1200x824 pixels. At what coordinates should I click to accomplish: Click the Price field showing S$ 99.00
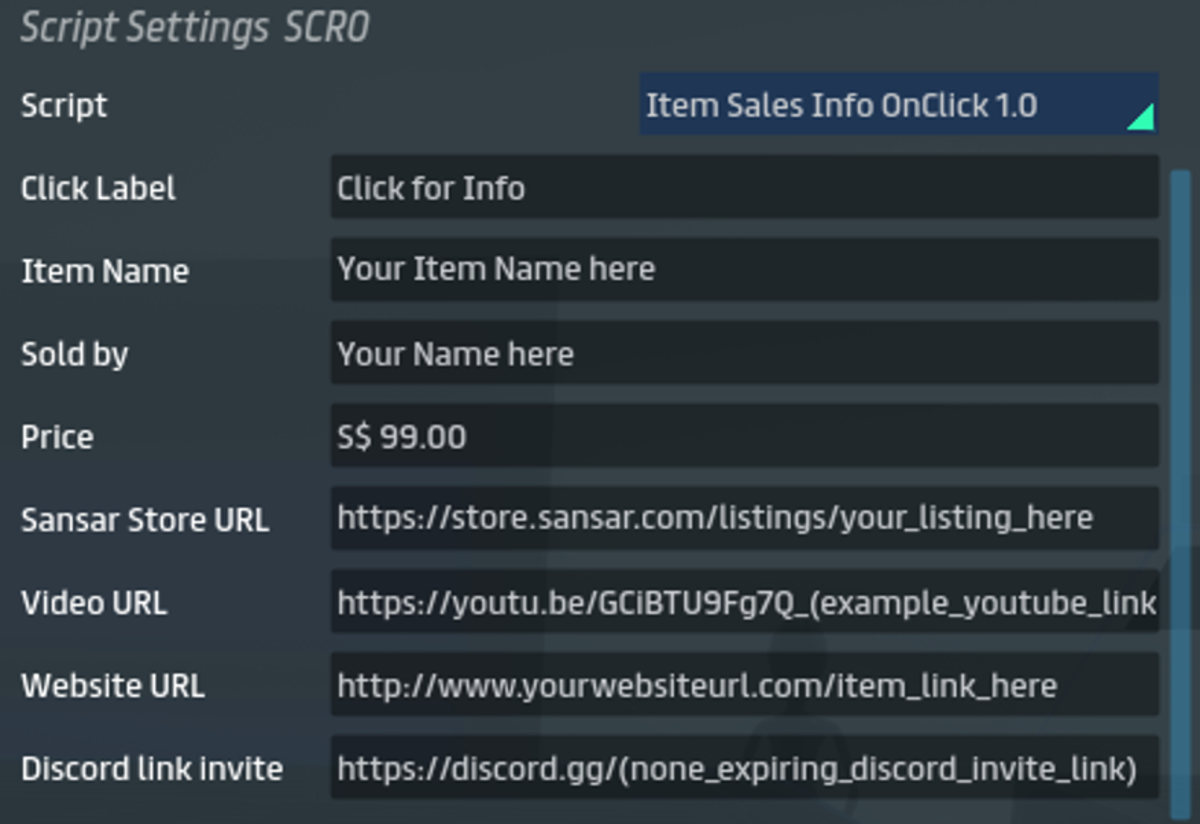point(744,436)
